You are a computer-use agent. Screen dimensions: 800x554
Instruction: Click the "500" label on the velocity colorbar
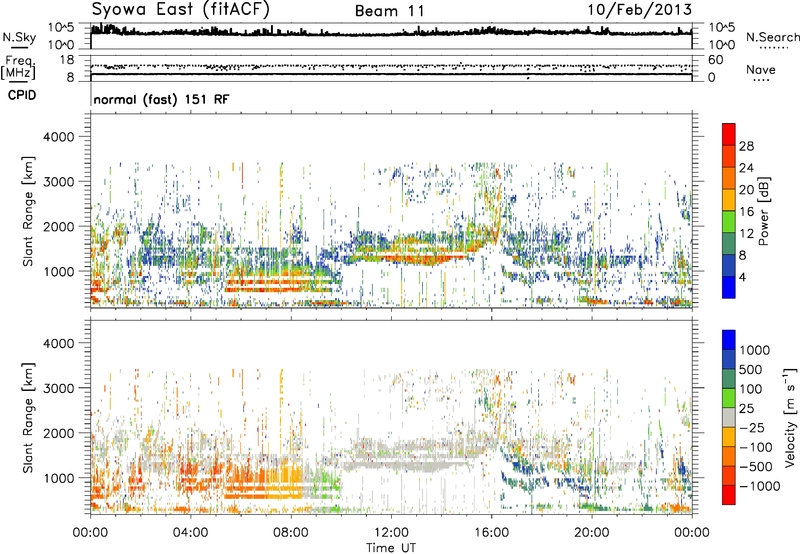tap(751, 369)
